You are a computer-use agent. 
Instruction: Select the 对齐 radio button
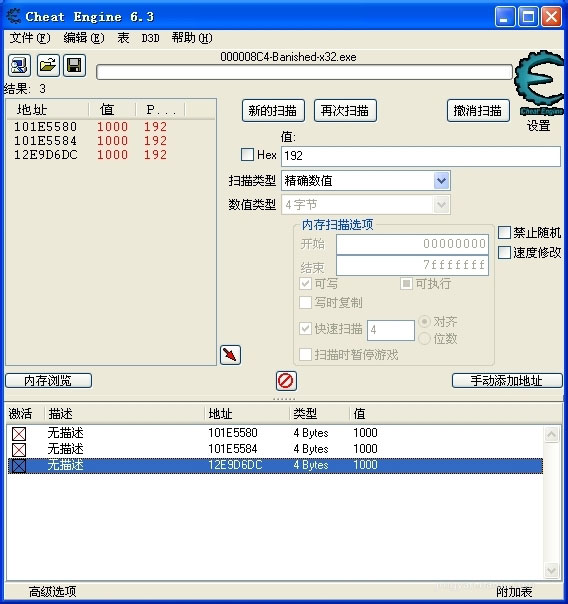[x=424, y=321]
